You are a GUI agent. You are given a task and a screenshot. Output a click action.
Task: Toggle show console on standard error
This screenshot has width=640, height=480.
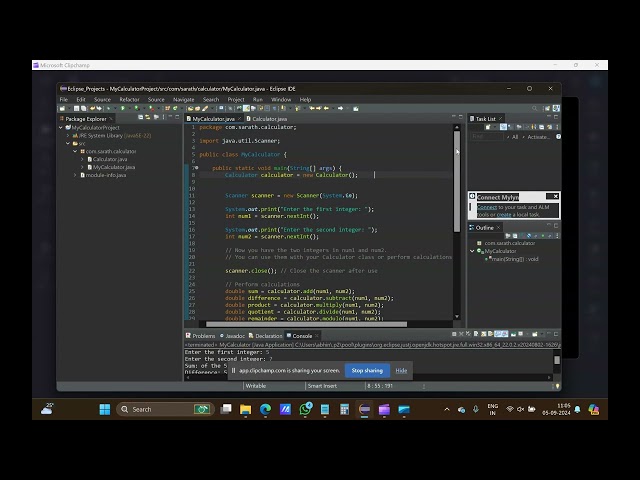pos(505,334)
